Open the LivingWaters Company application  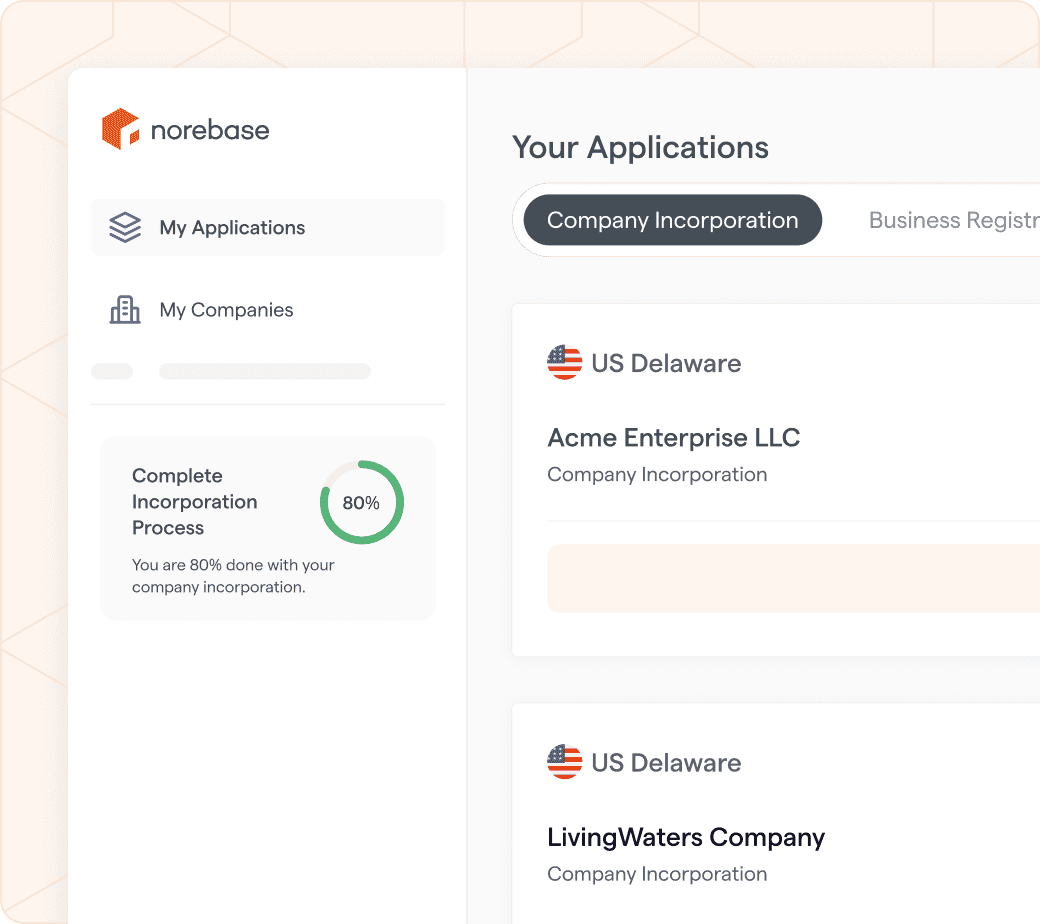tap(685, 837)
